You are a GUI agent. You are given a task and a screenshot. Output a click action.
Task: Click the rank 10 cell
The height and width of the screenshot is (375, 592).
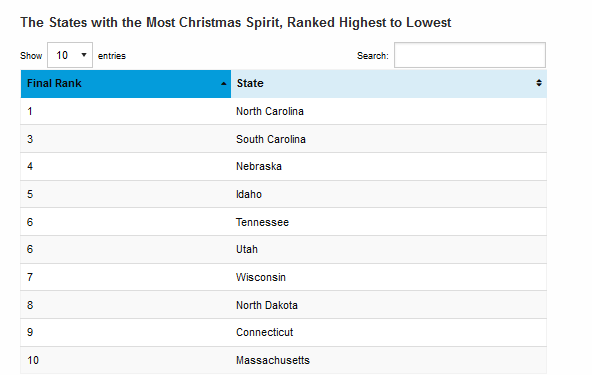[x=126, y=360]
